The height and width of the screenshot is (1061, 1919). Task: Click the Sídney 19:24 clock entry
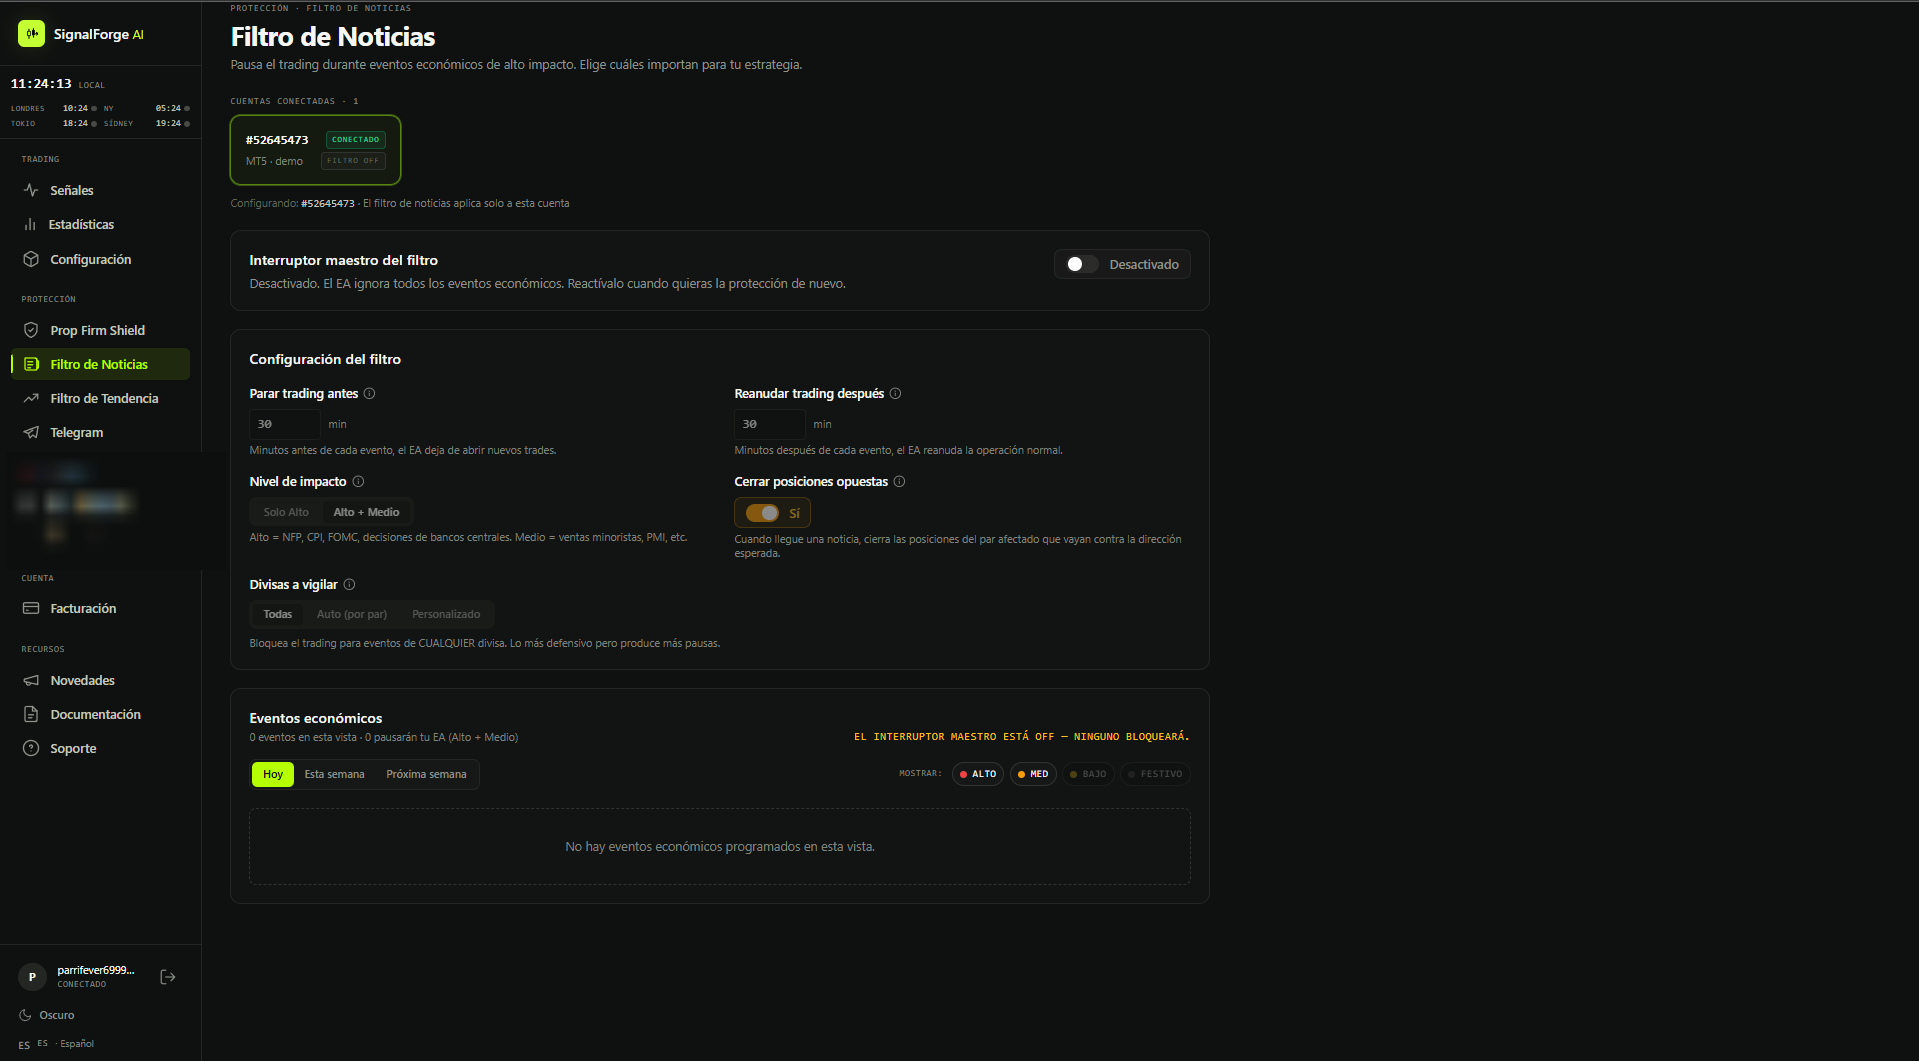coord(146,124)
